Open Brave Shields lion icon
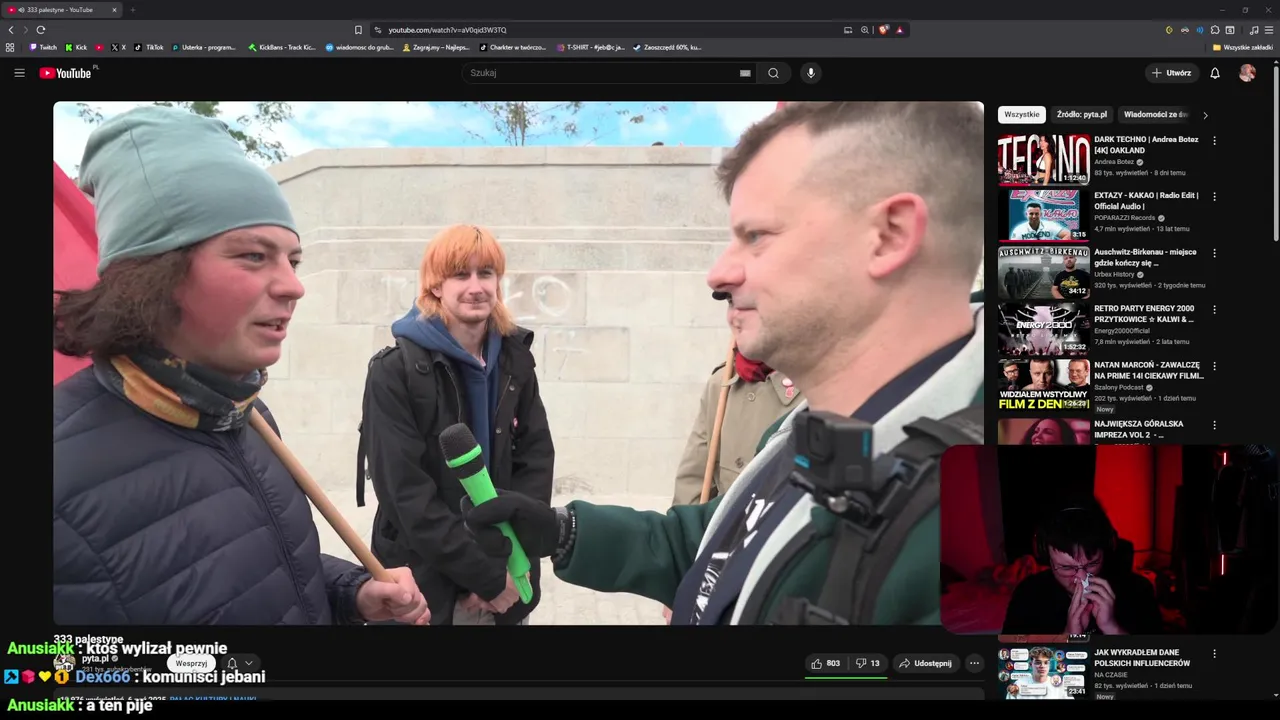This screenshot has height=720, width=1280. pyautogui.click(x=883, y=30)
